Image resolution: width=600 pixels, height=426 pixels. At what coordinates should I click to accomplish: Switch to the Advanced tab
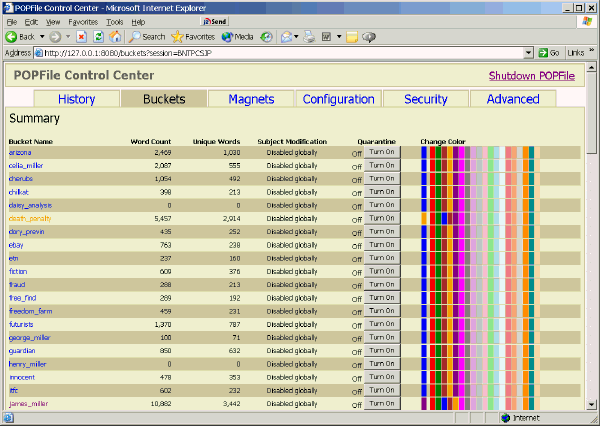513,99
